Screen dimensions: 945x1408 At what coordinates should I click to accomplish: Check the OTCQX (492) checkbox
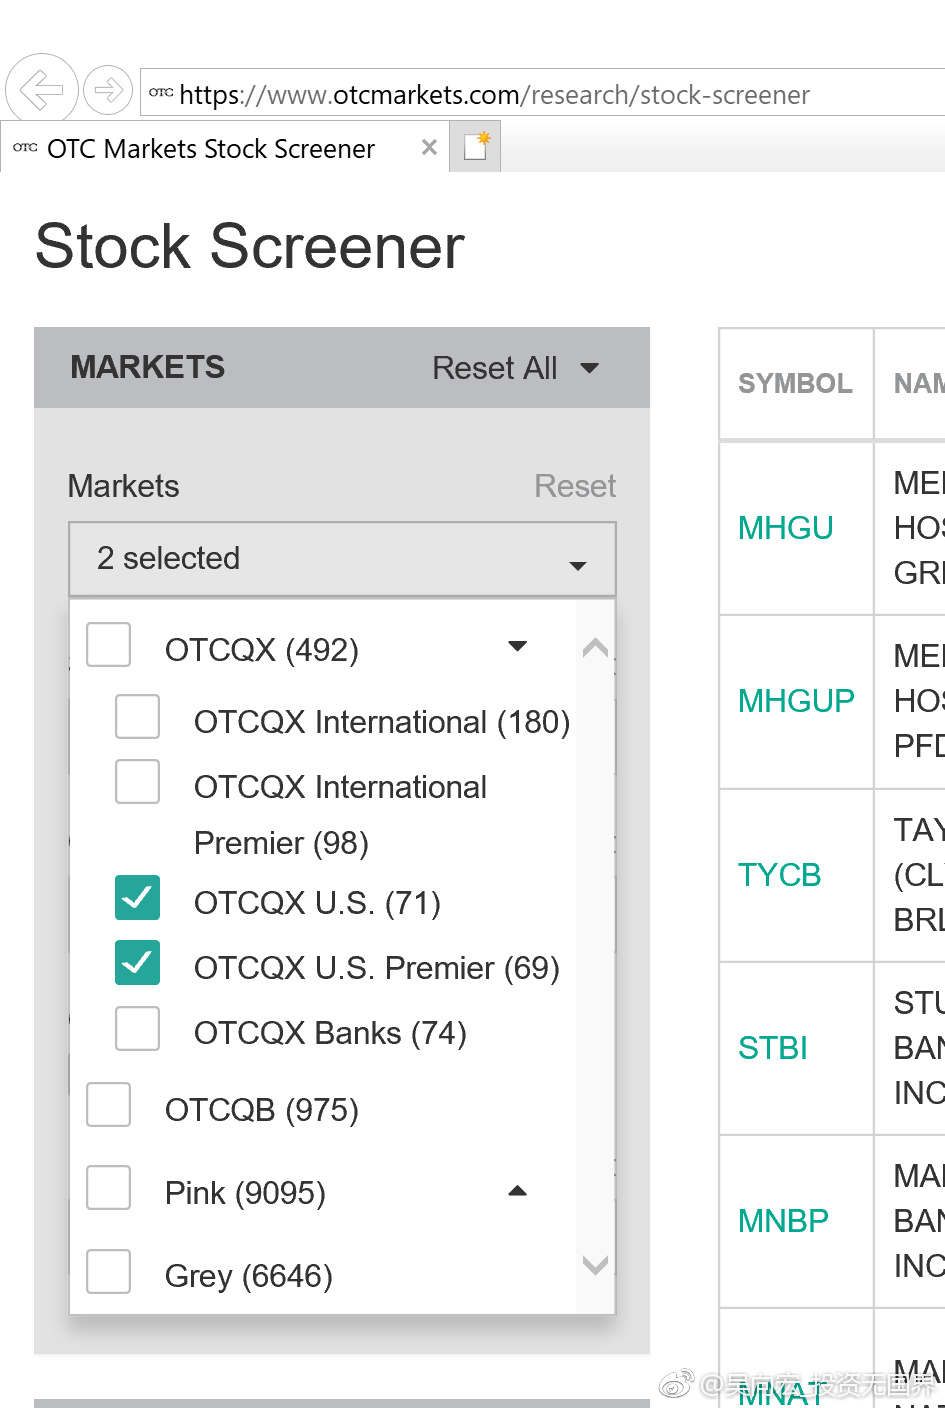click(x=109, y=645)
